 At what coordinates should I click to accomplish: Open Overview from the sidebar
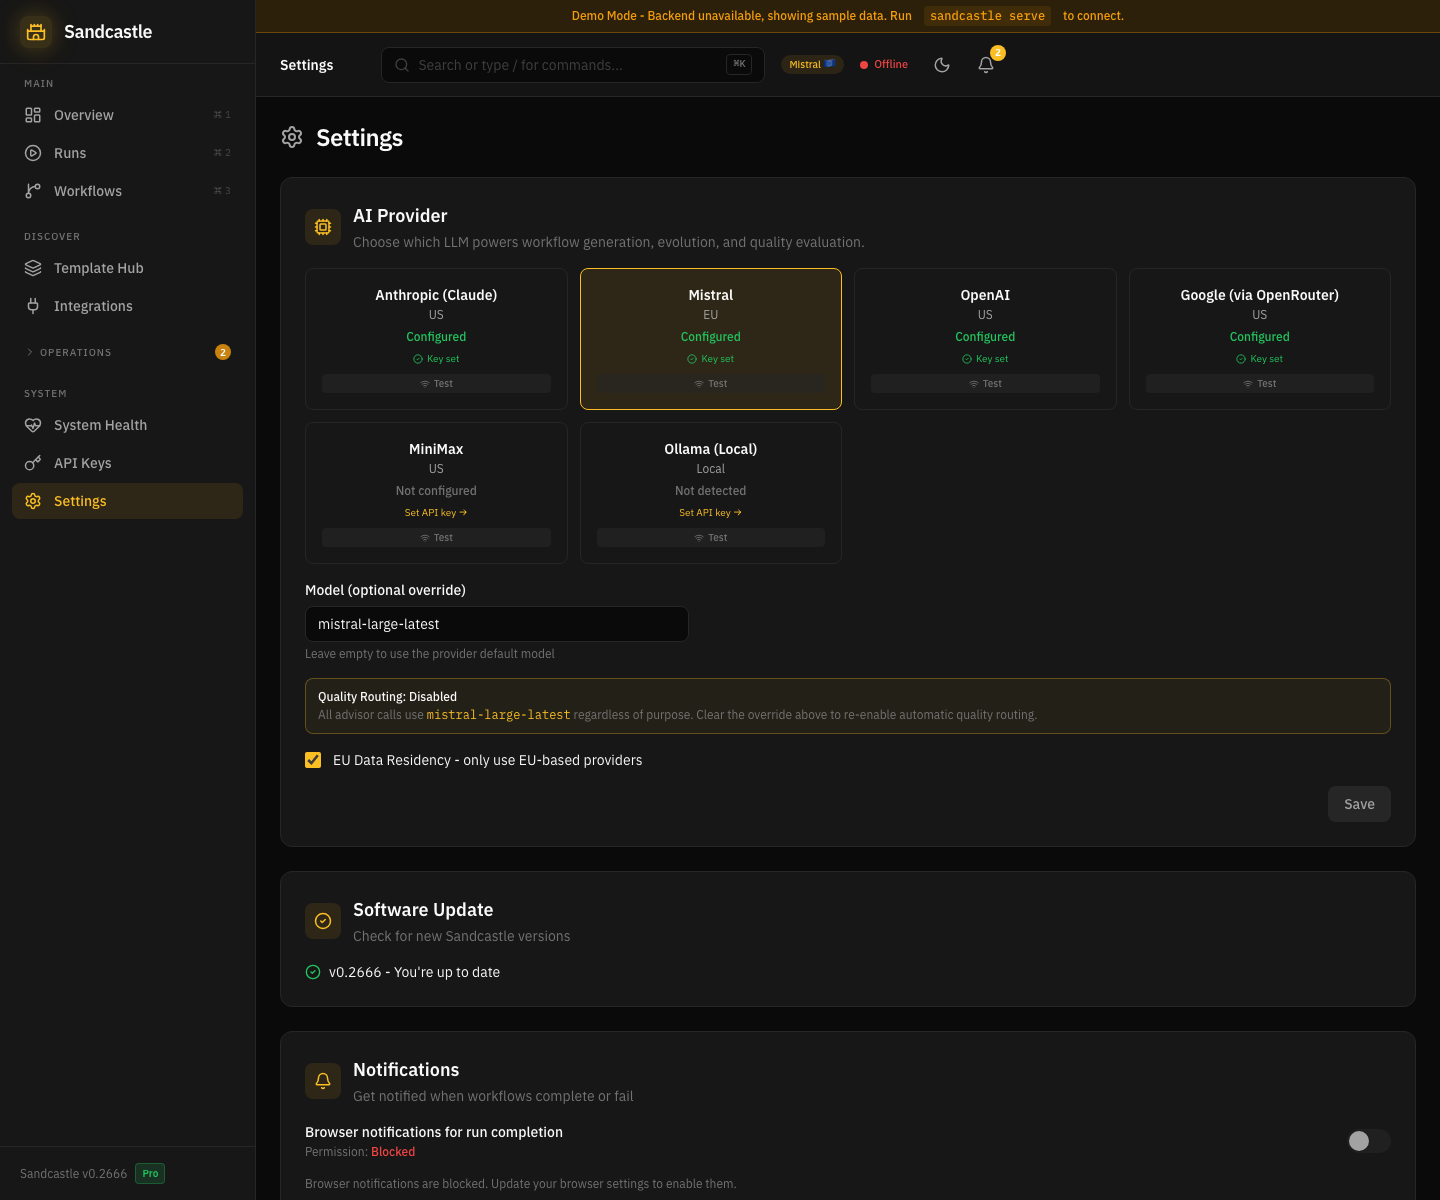click(127, 115)
